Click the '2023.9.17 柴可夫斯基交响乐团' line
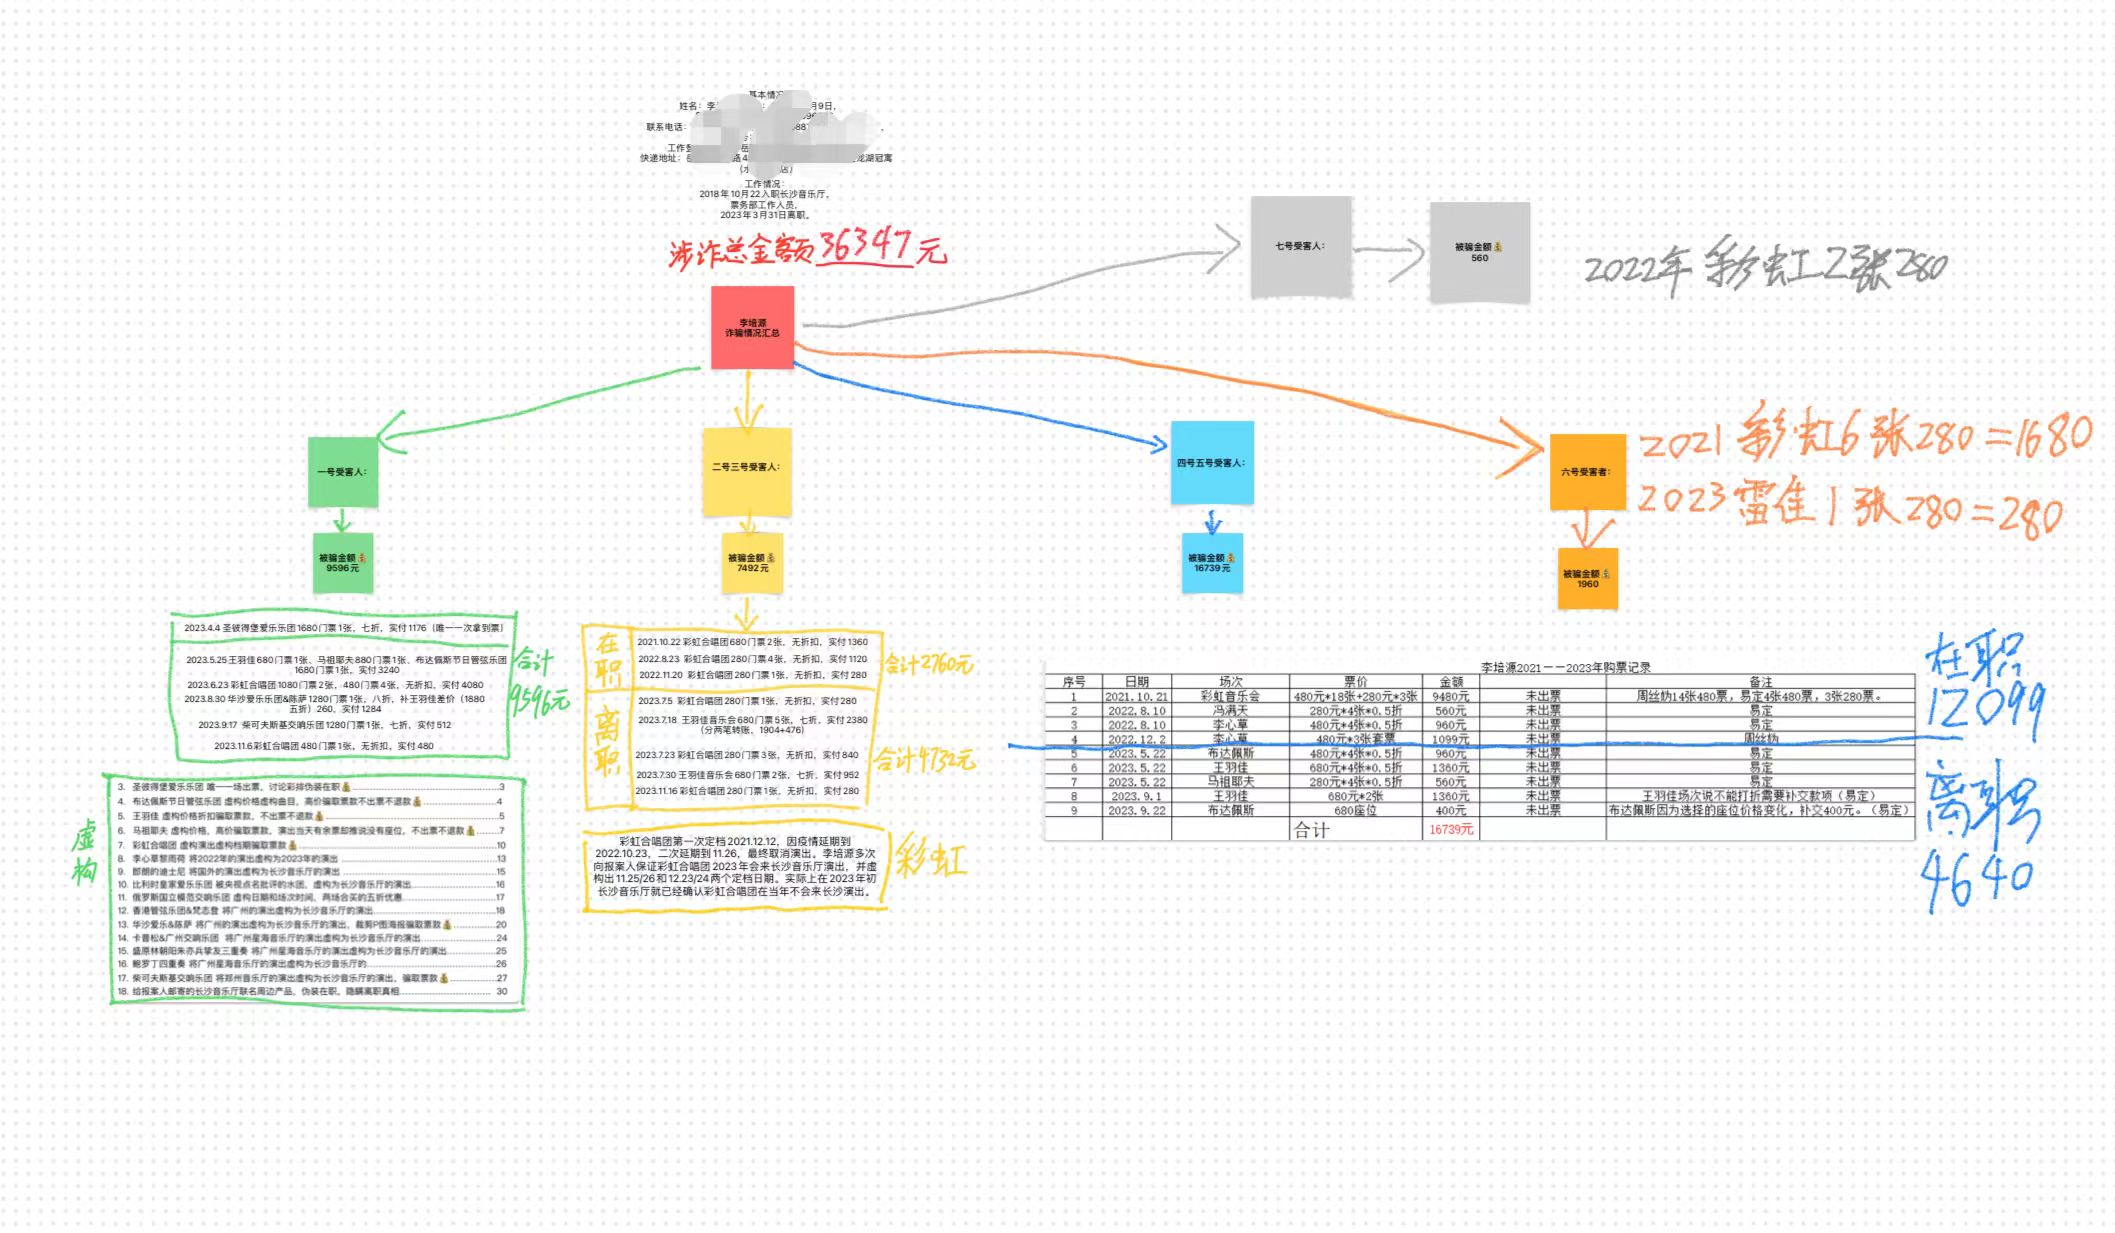This screenshot has width=2115, height=1233. click(x=325, y=725)
